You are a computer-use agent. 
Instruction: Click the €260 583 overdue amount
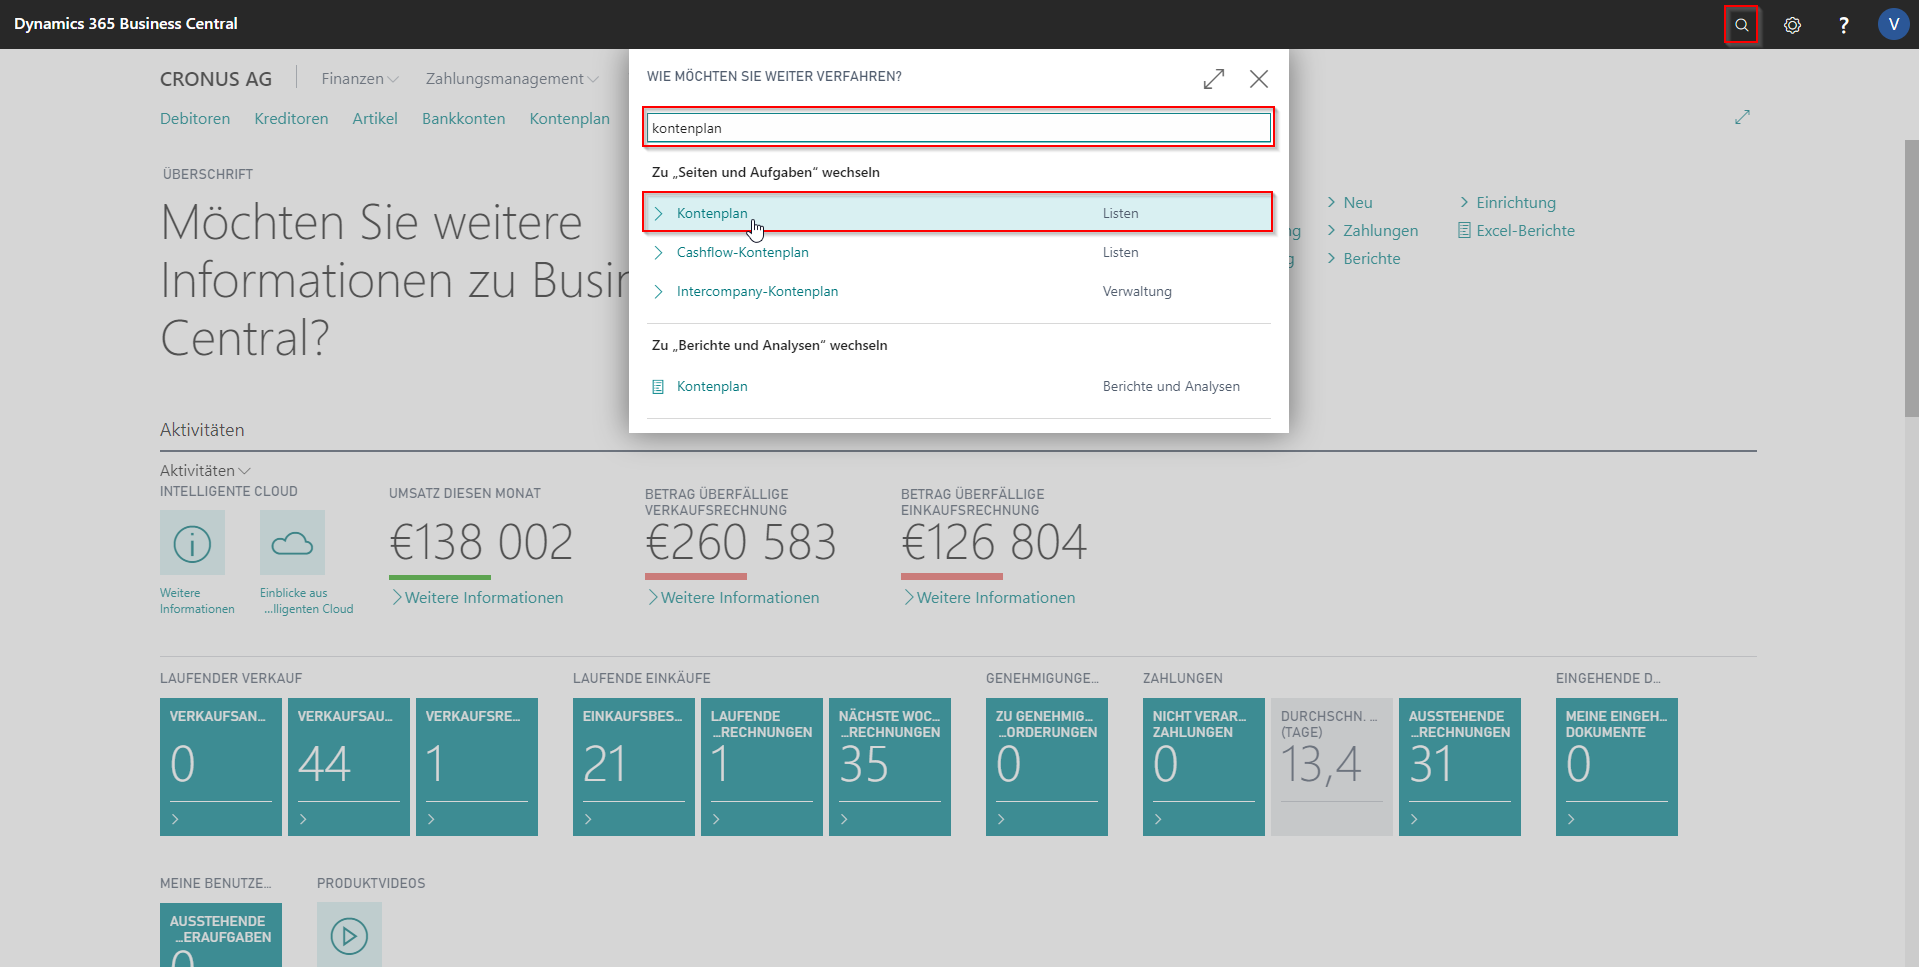[741, 543]
